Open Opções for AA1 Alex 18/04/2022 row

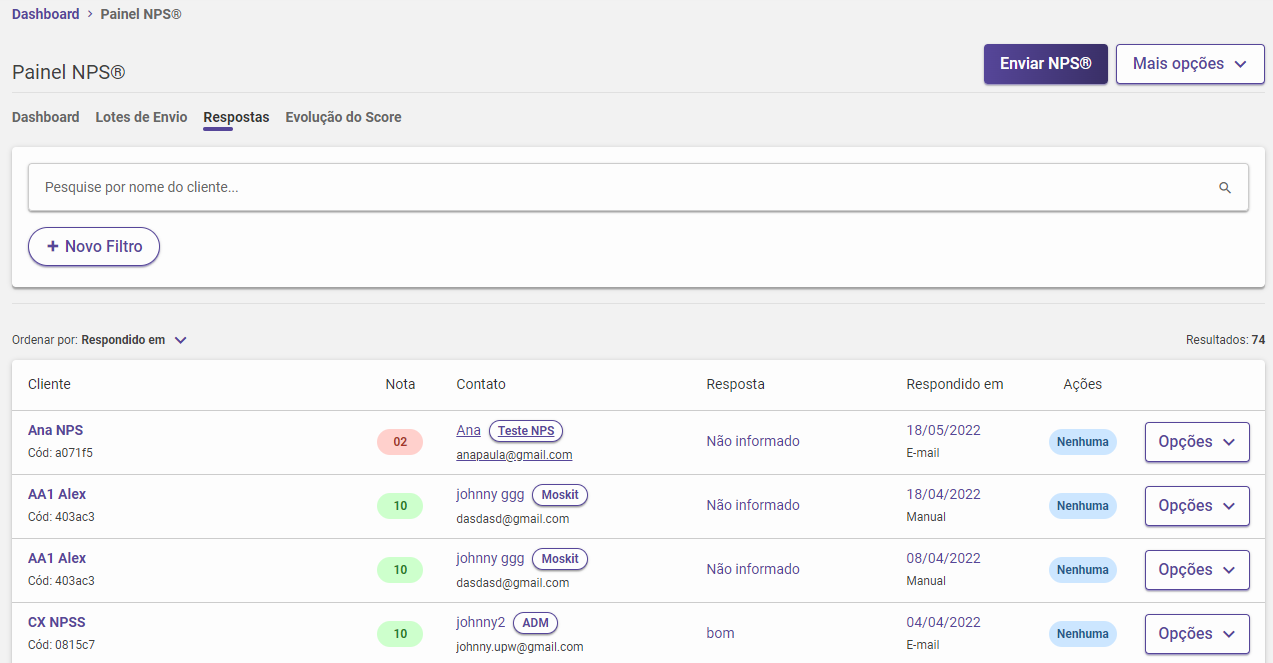1197,506
